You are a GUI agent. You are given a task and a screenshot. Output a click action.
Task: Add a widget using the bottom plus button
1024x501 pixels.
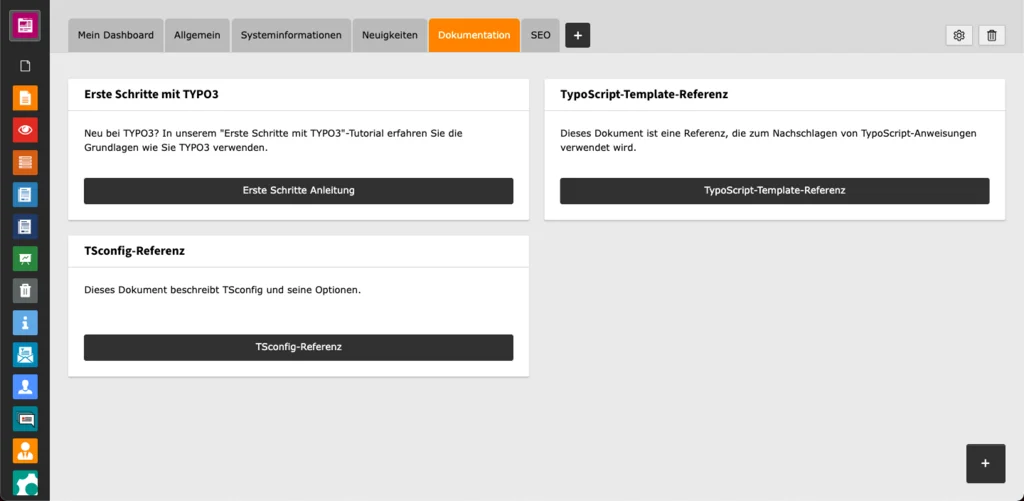click(985, 463)
